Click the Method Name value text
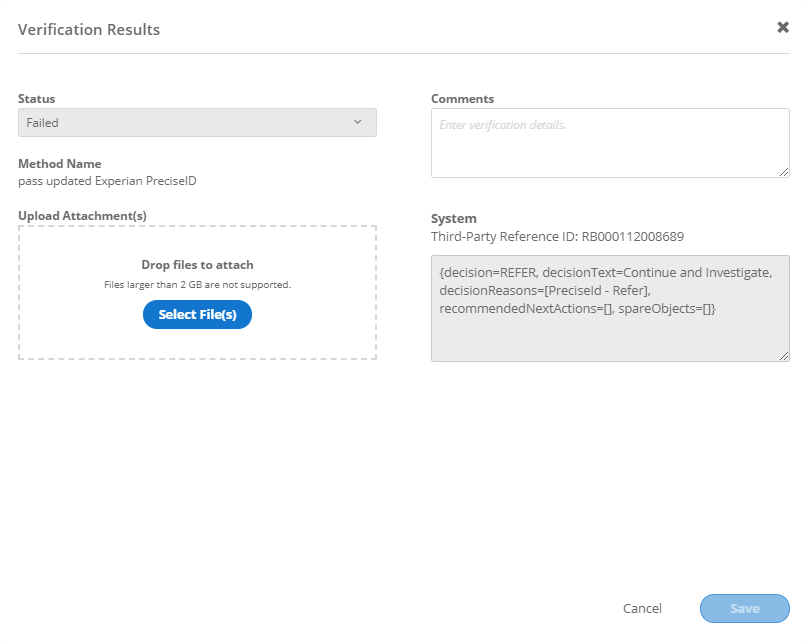This screenshot has height=641, width=808. (x=115, y=181)
